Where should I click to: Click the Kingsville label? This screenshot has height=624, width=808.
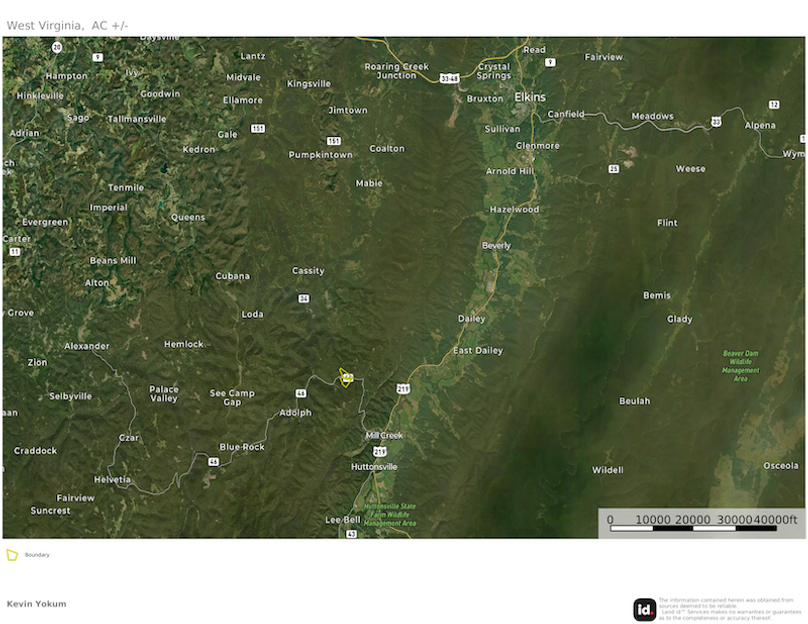click(309, 84)
